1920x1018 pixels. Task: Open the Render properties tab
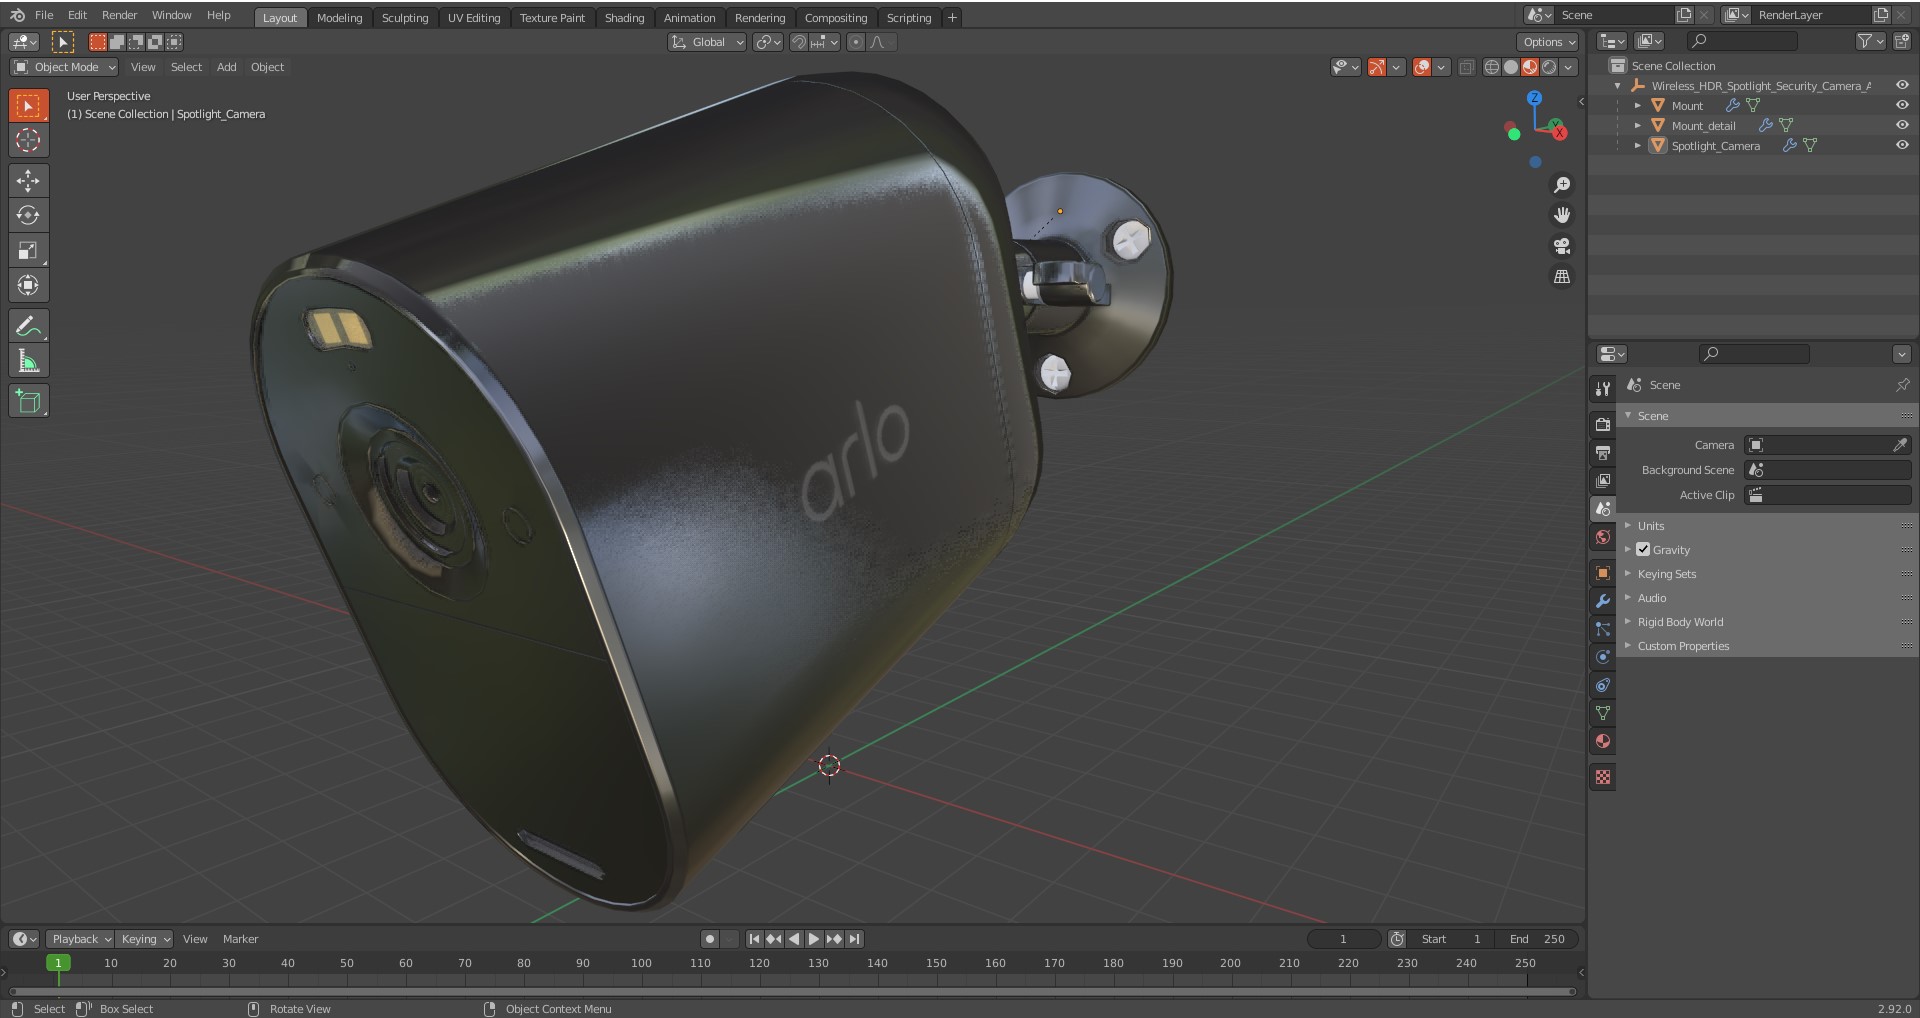click(x=1603, y=424)
